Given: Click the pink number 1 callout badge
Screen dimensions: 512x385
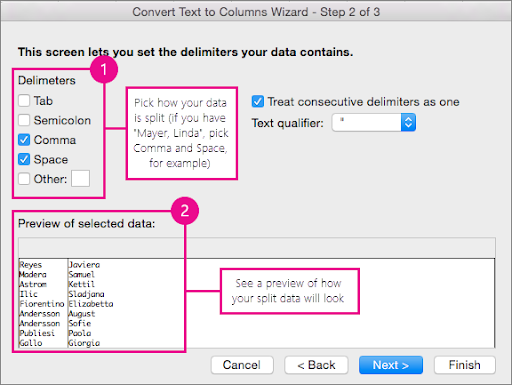Looking at the screenshot, I should pyautogui.click(x=104, y=69).
